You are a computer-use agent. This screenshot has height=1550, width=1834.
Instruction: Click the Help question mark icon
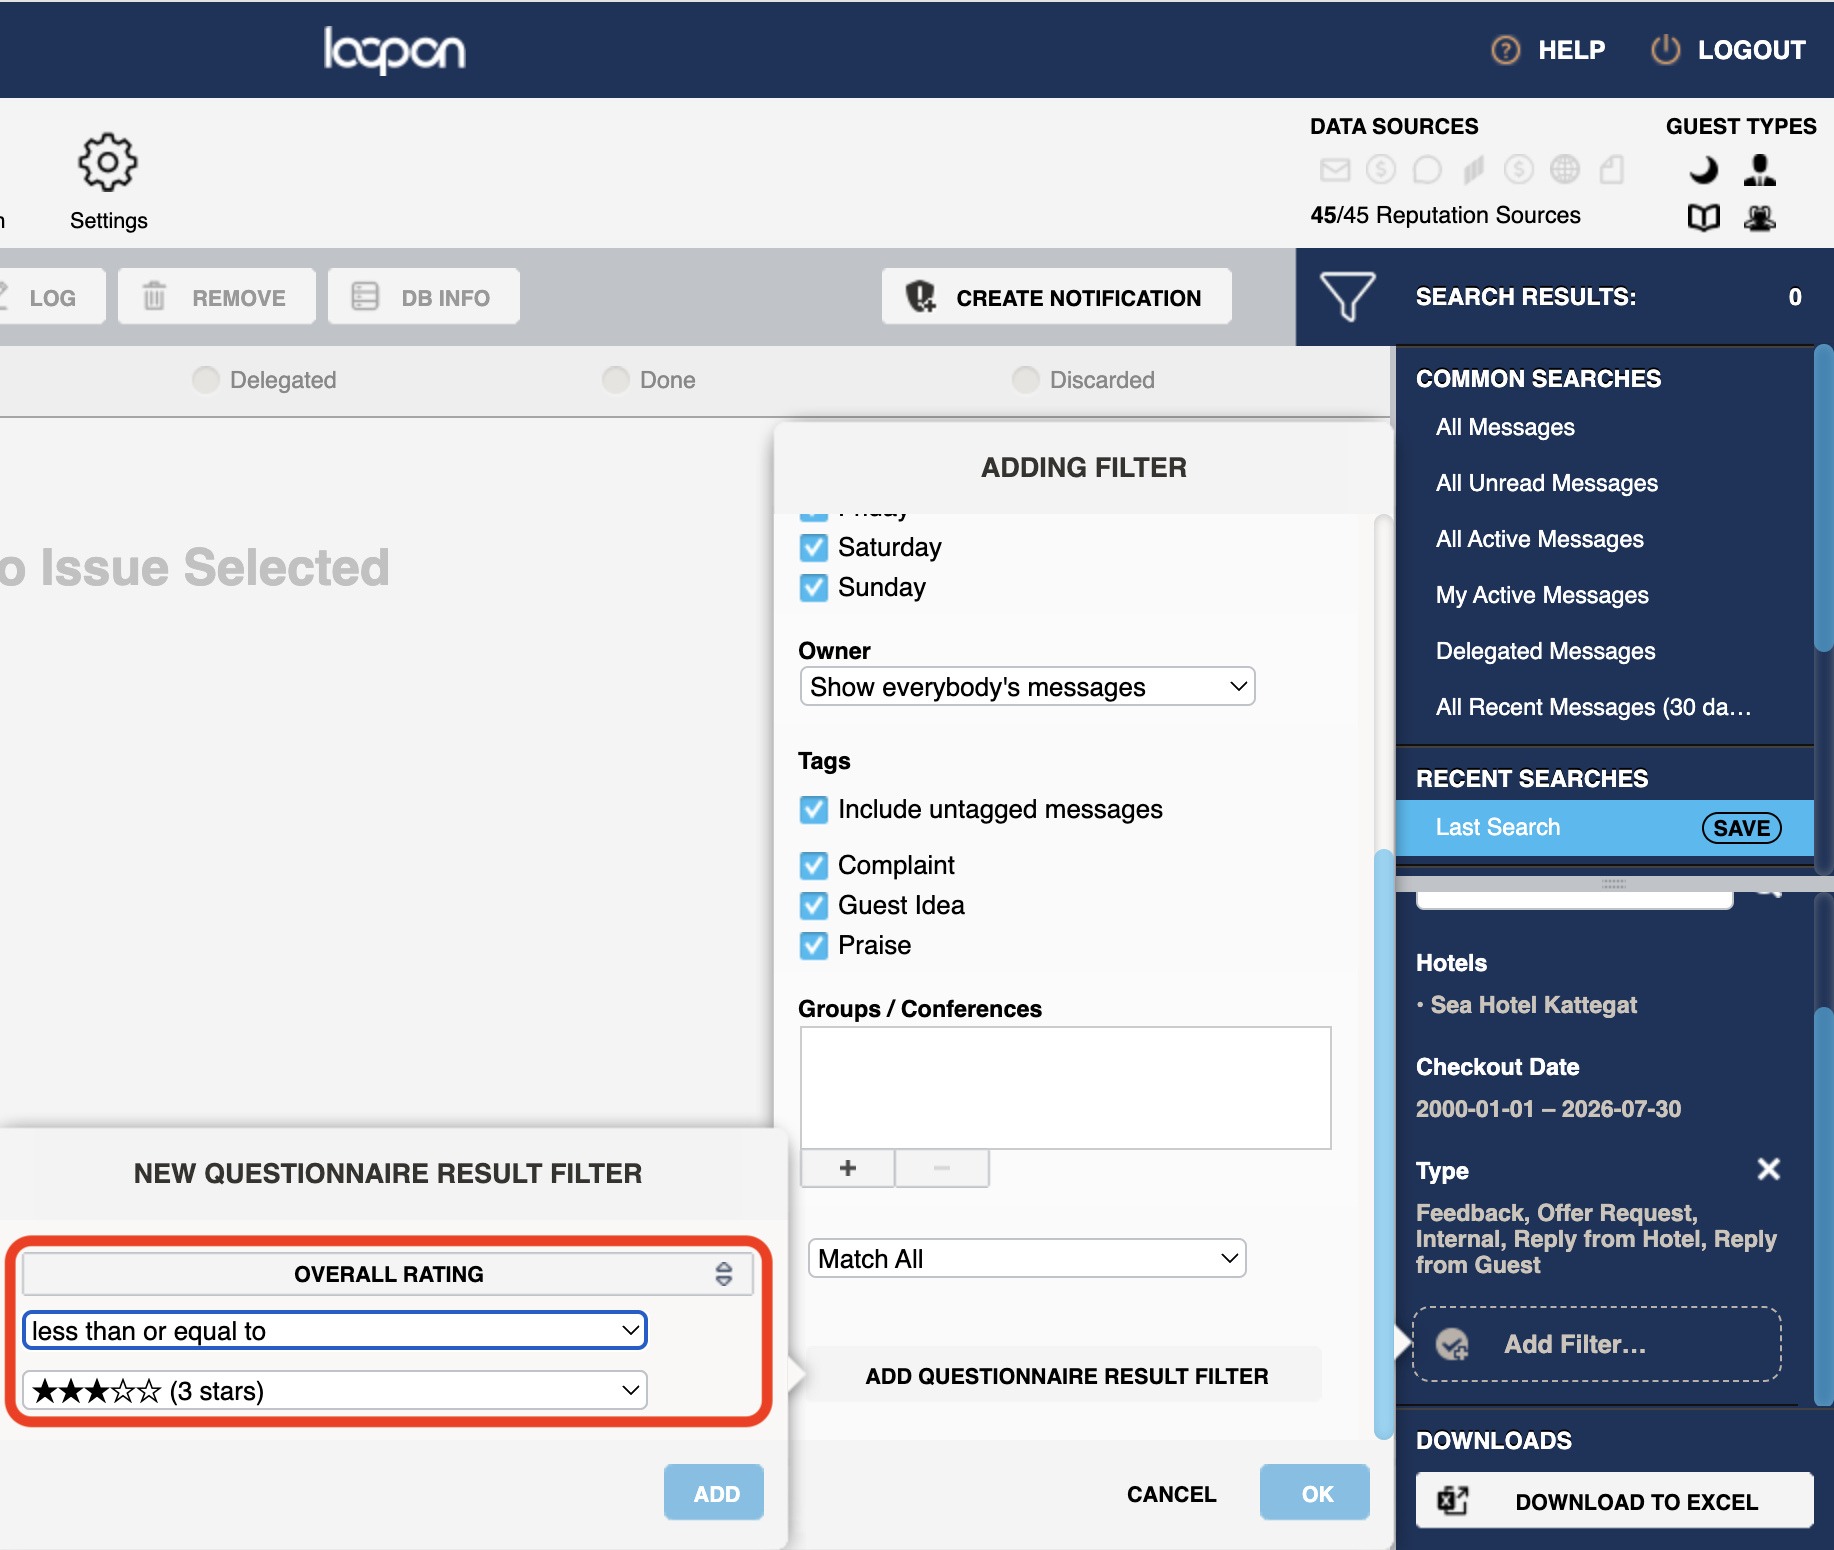pos(1505,50)
